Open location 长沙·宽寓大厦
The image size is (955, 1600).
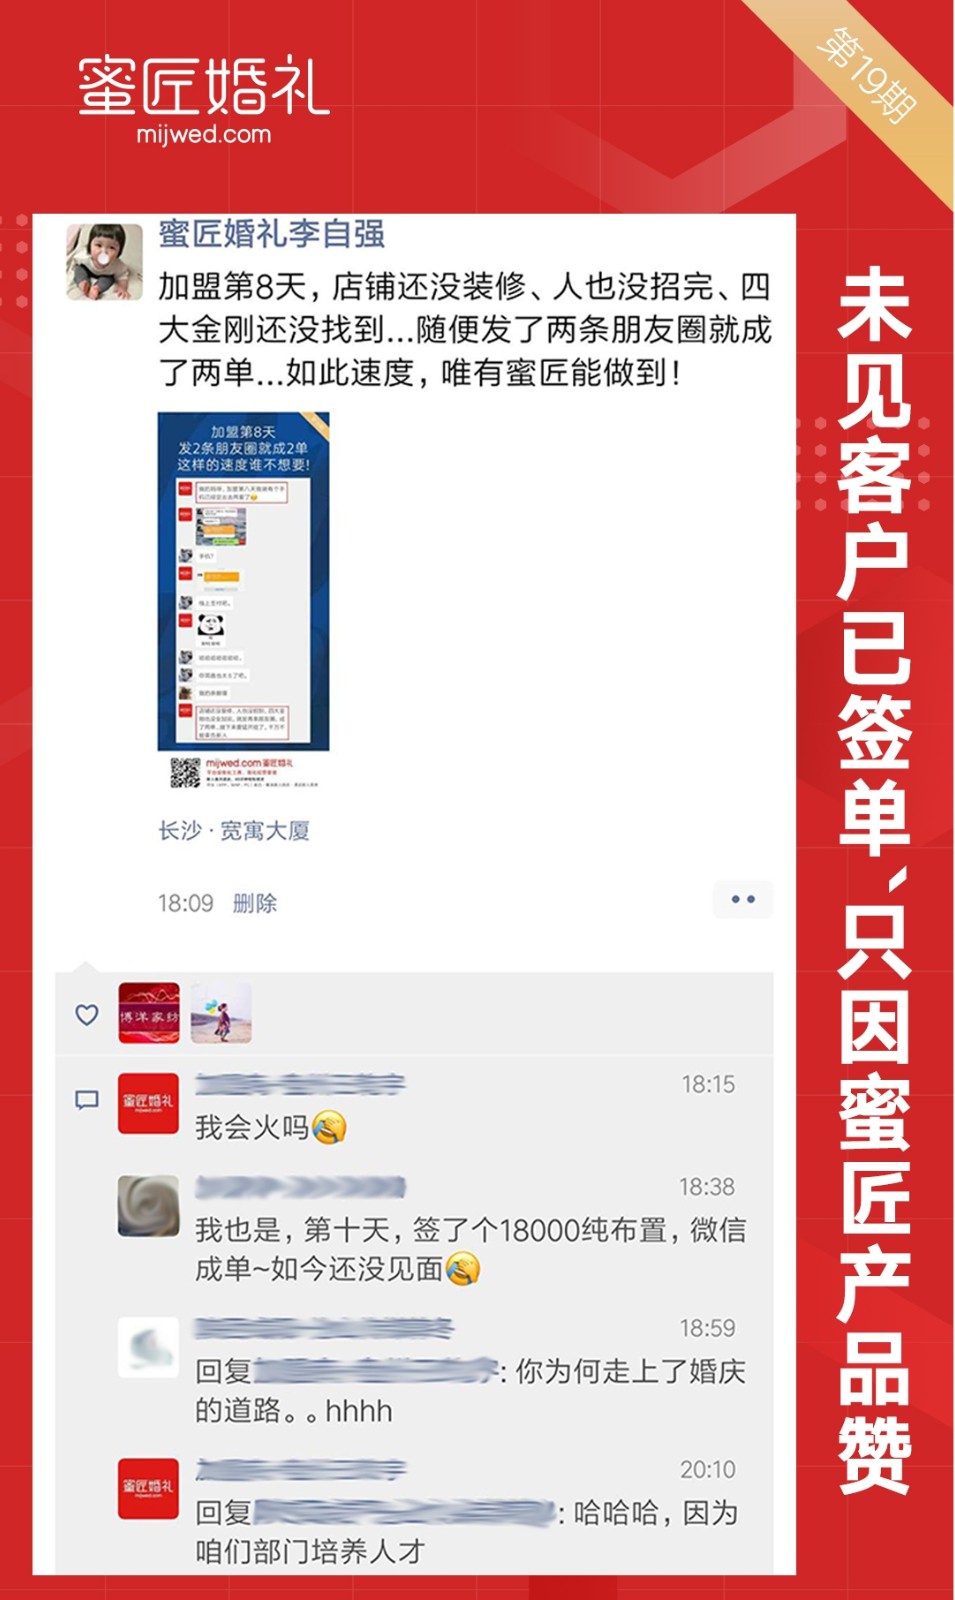[x=234, y=830]
